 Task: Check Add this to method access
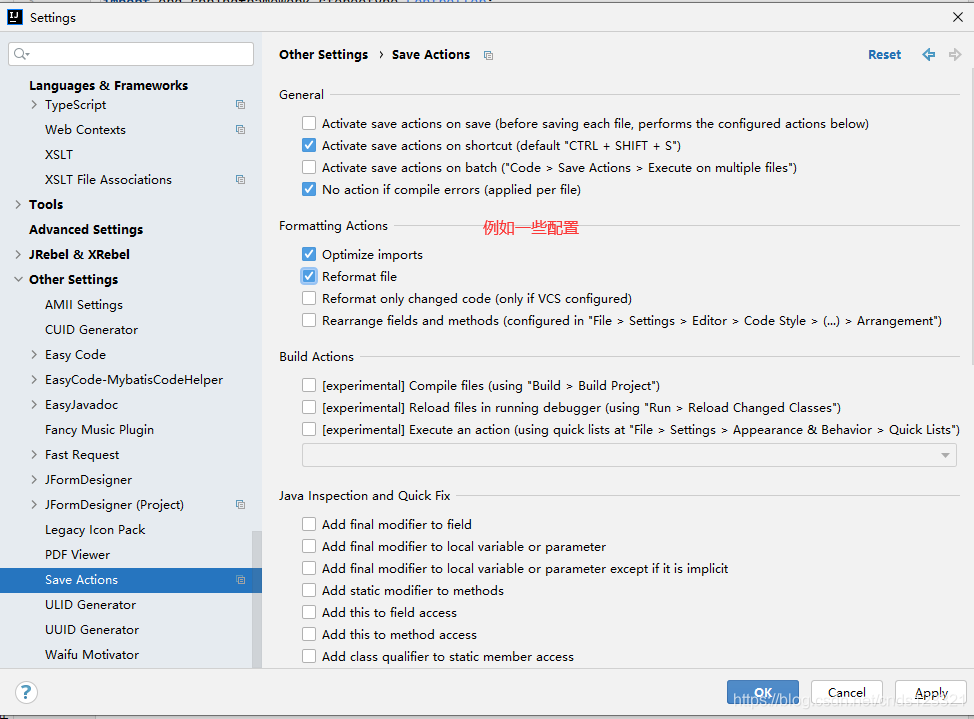[309, 634]
